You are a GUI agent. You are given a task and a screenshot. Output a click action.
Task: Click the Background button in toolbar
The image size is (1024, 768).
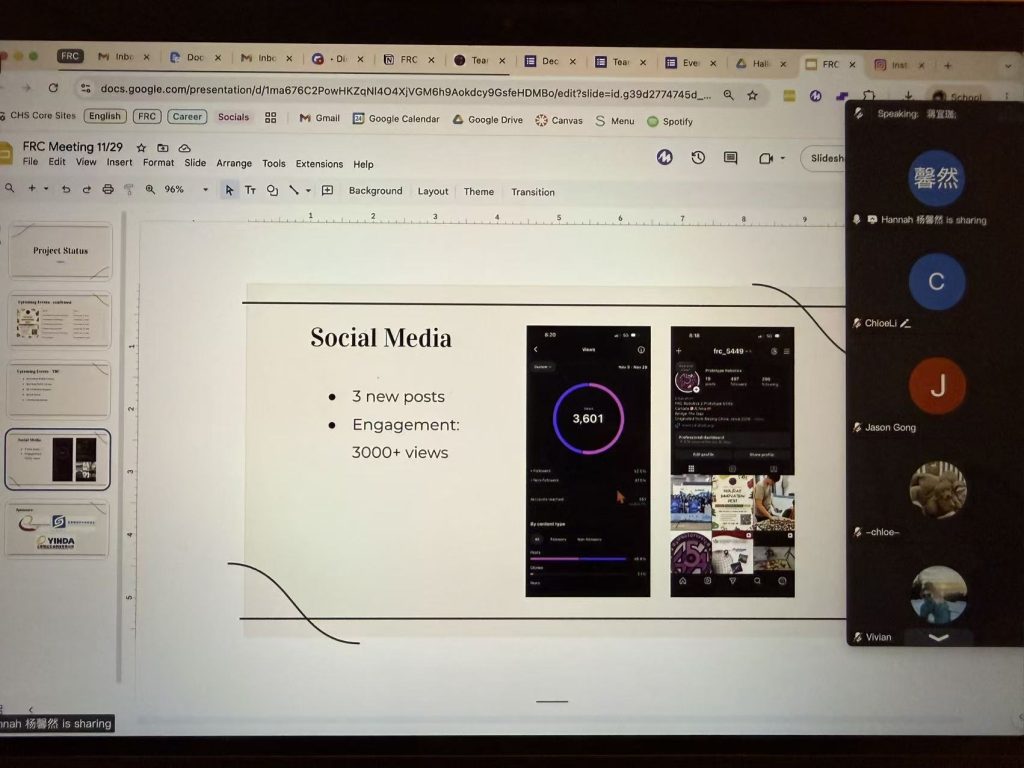coord(375,191)
